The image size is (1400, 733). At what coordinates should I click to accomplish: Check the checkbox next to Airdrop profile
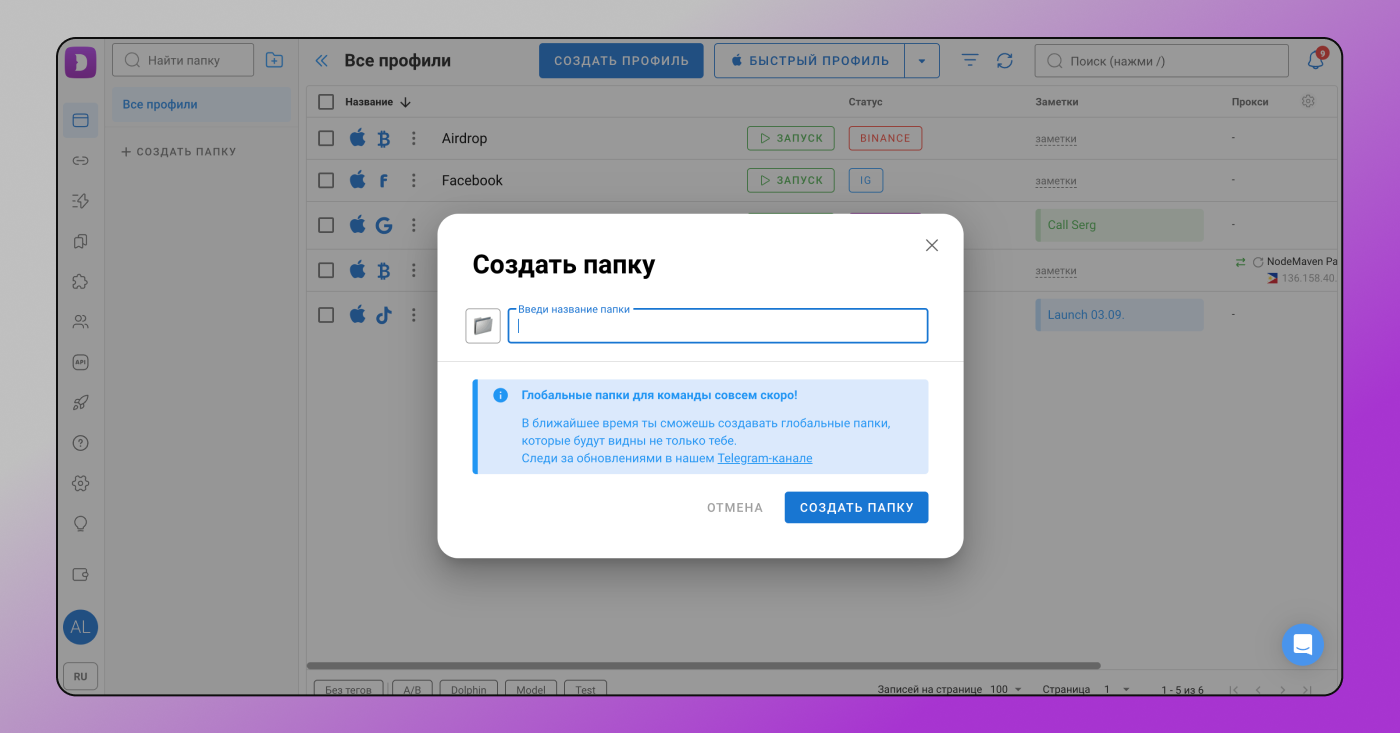click(x=325, y=138)
